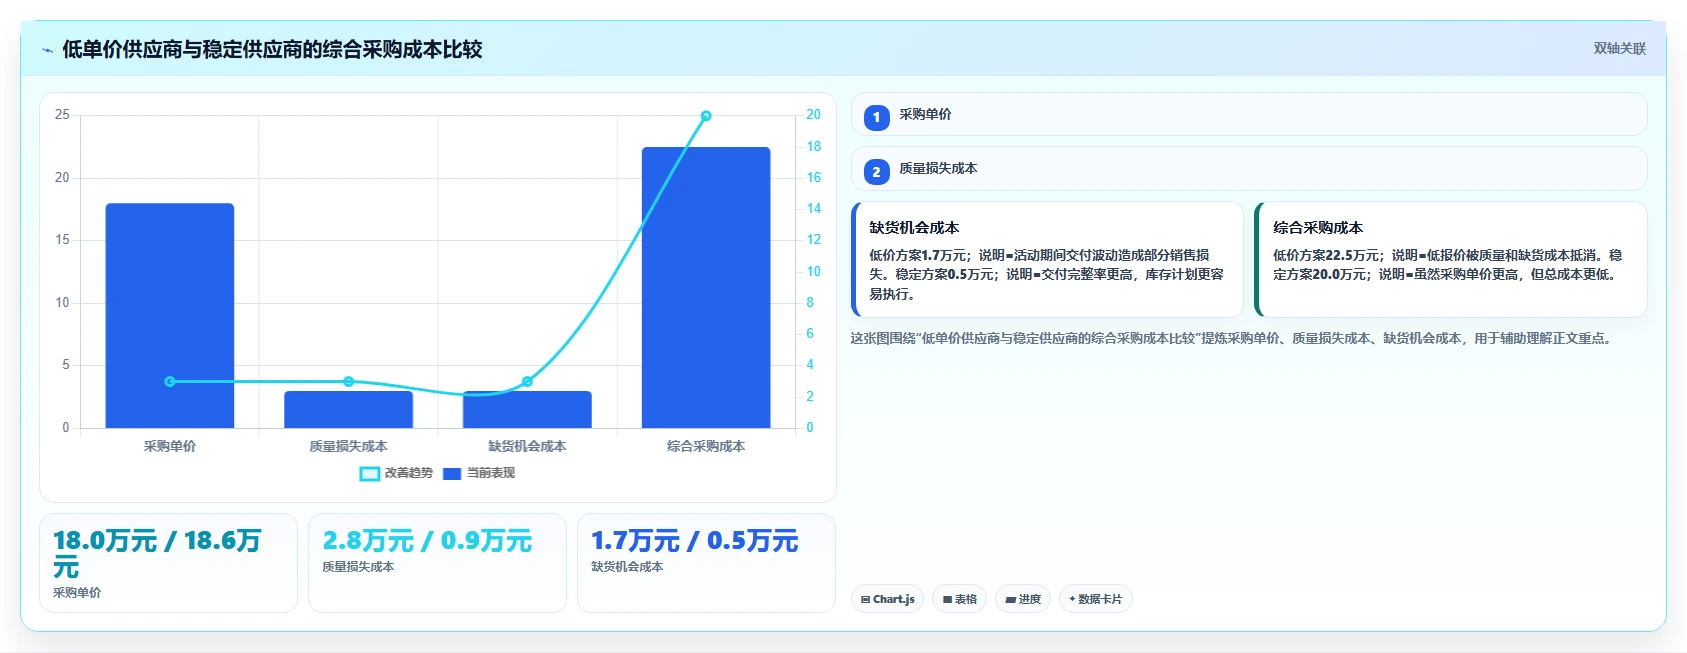The height and width of the screenshot is (653, 1687).
Task: Click the 采购单价 bar in chart
Action: [x=170, y=315]
